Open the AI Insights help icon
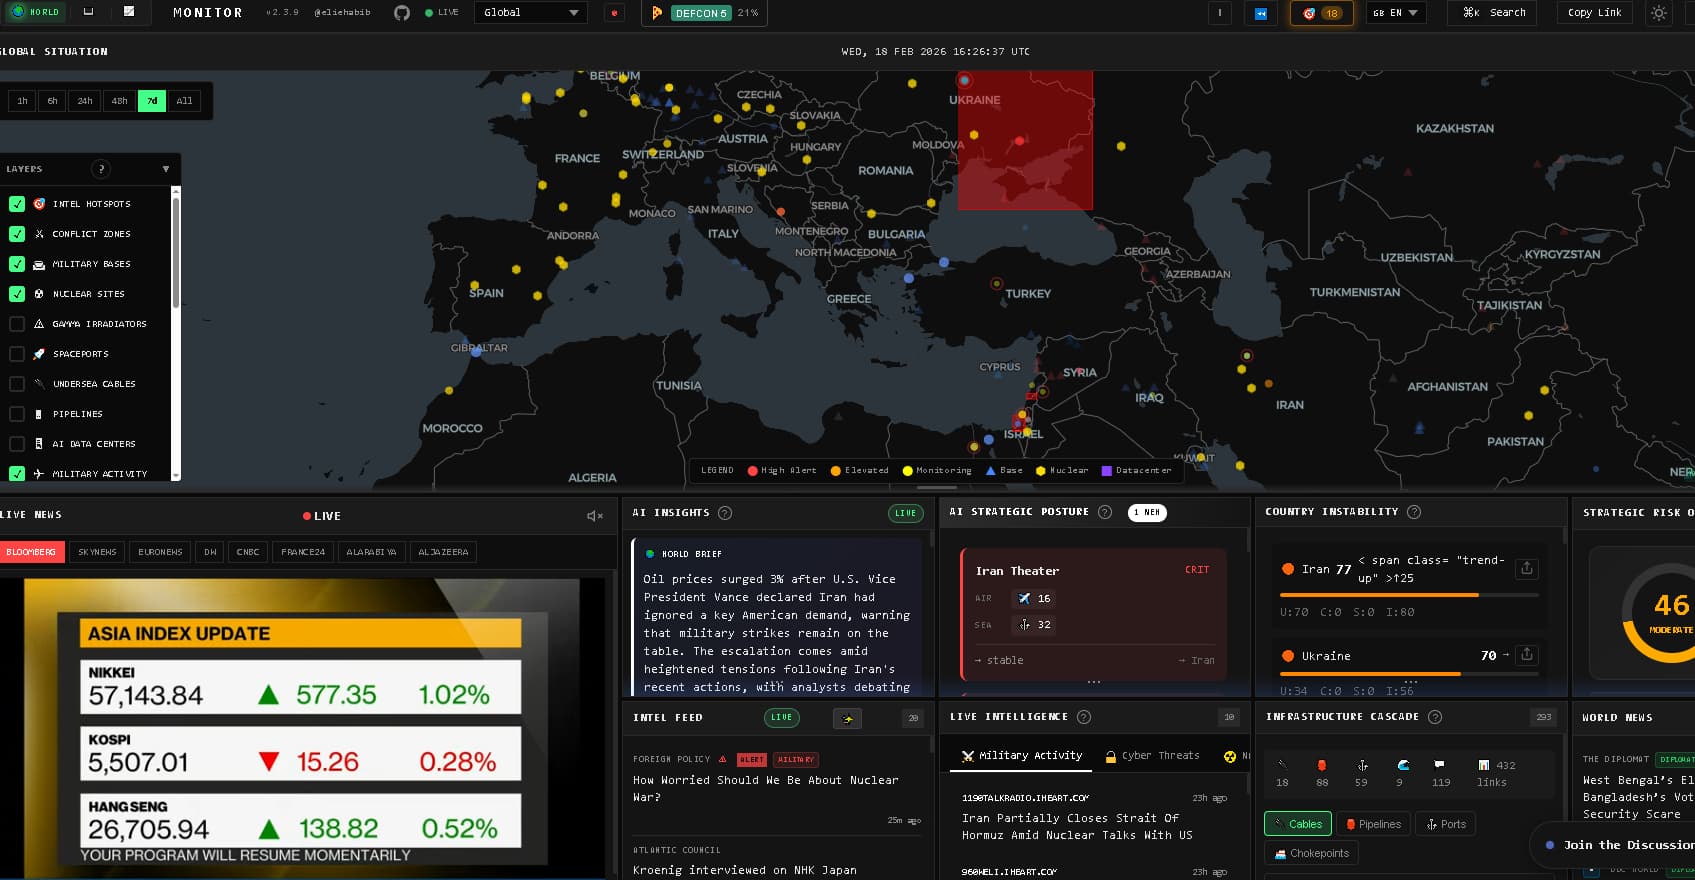 (725, 513)
